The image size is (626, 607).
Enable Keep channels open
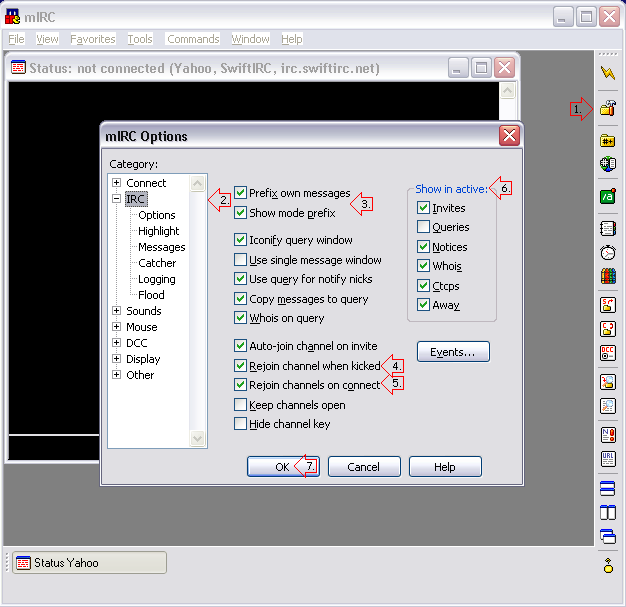click(240, 405)
